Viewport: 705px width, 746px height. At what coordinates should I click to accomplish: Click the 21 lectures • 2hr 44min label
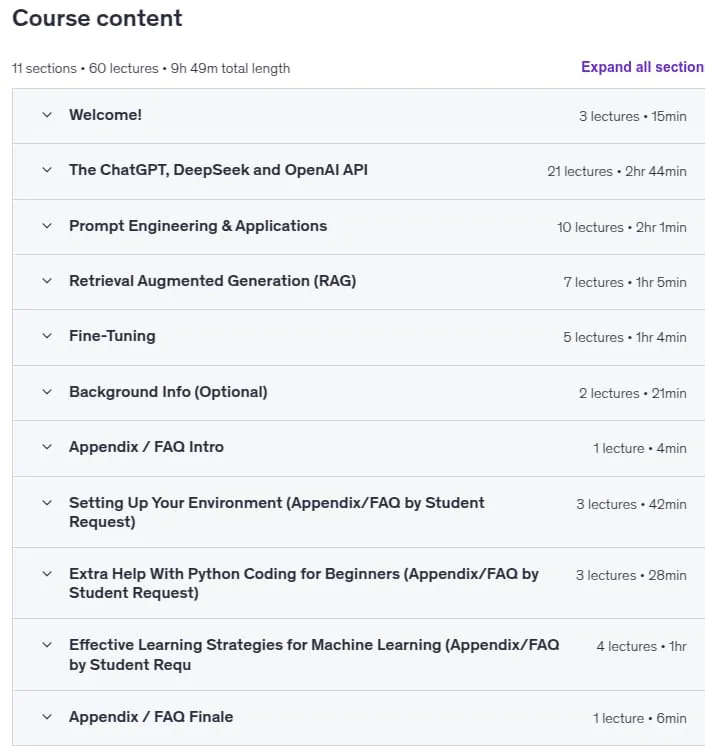(x=617, y=171)
